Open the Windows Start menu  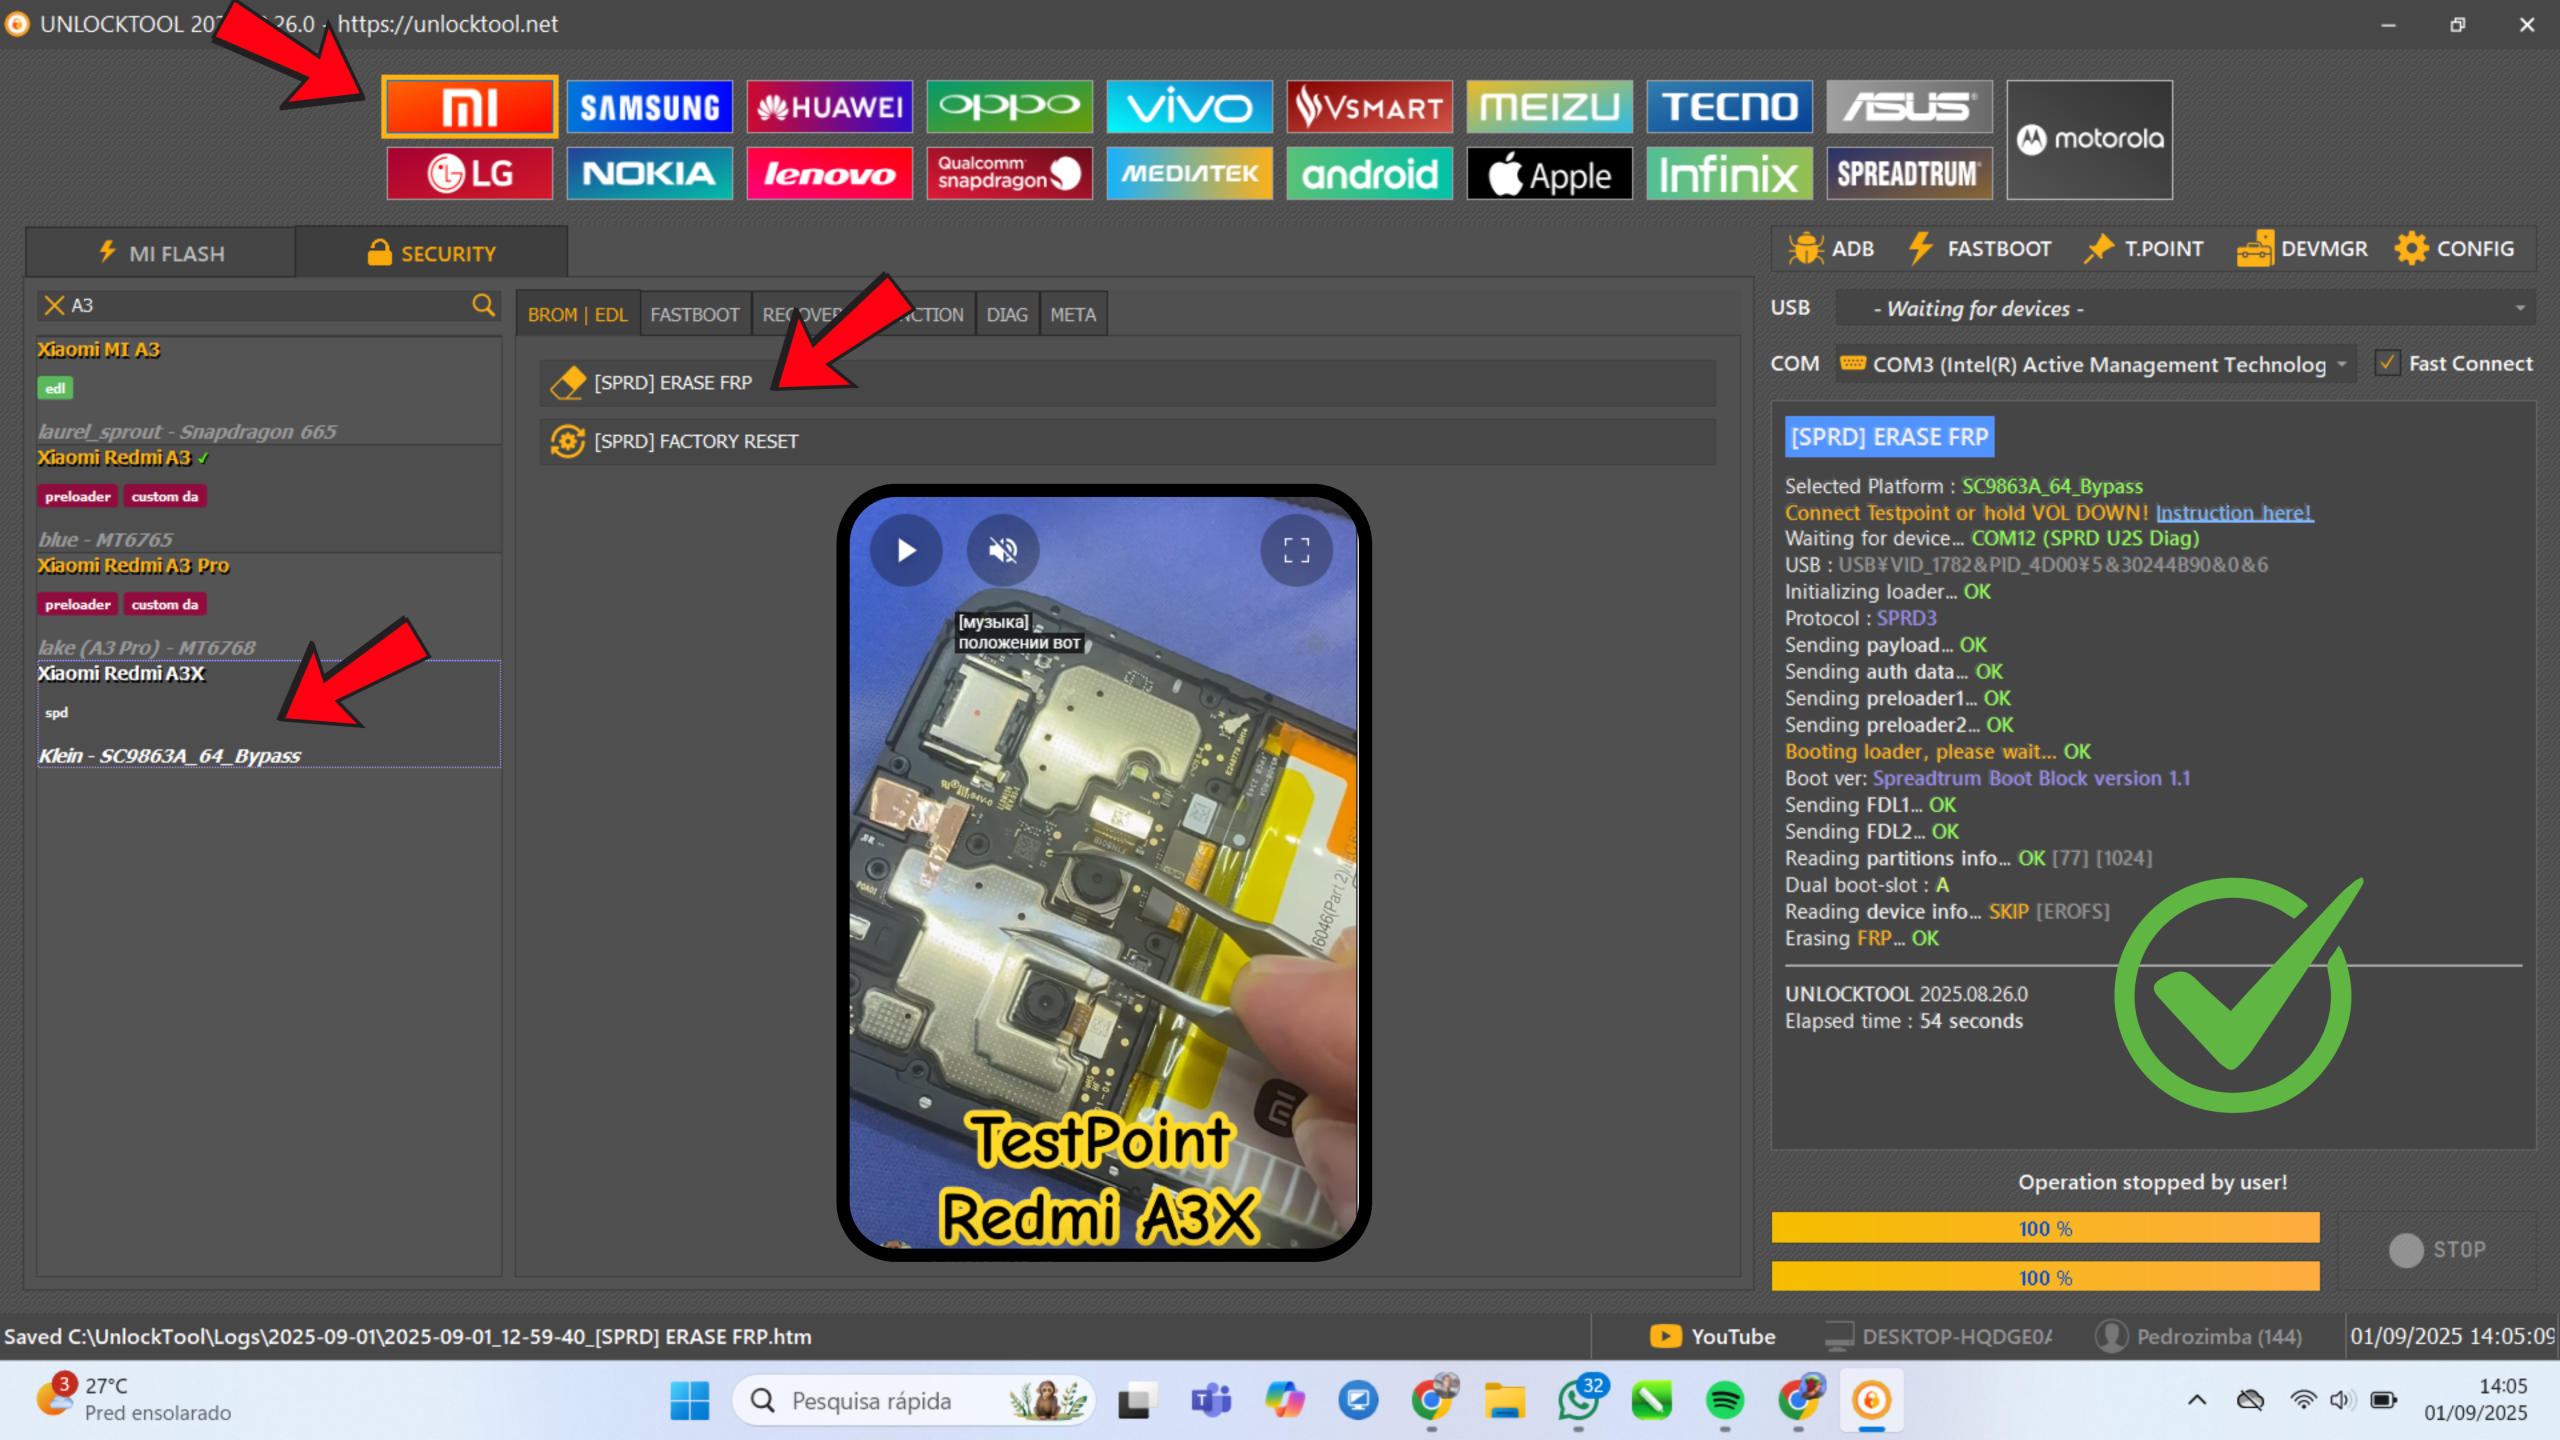coord(689,1401)
